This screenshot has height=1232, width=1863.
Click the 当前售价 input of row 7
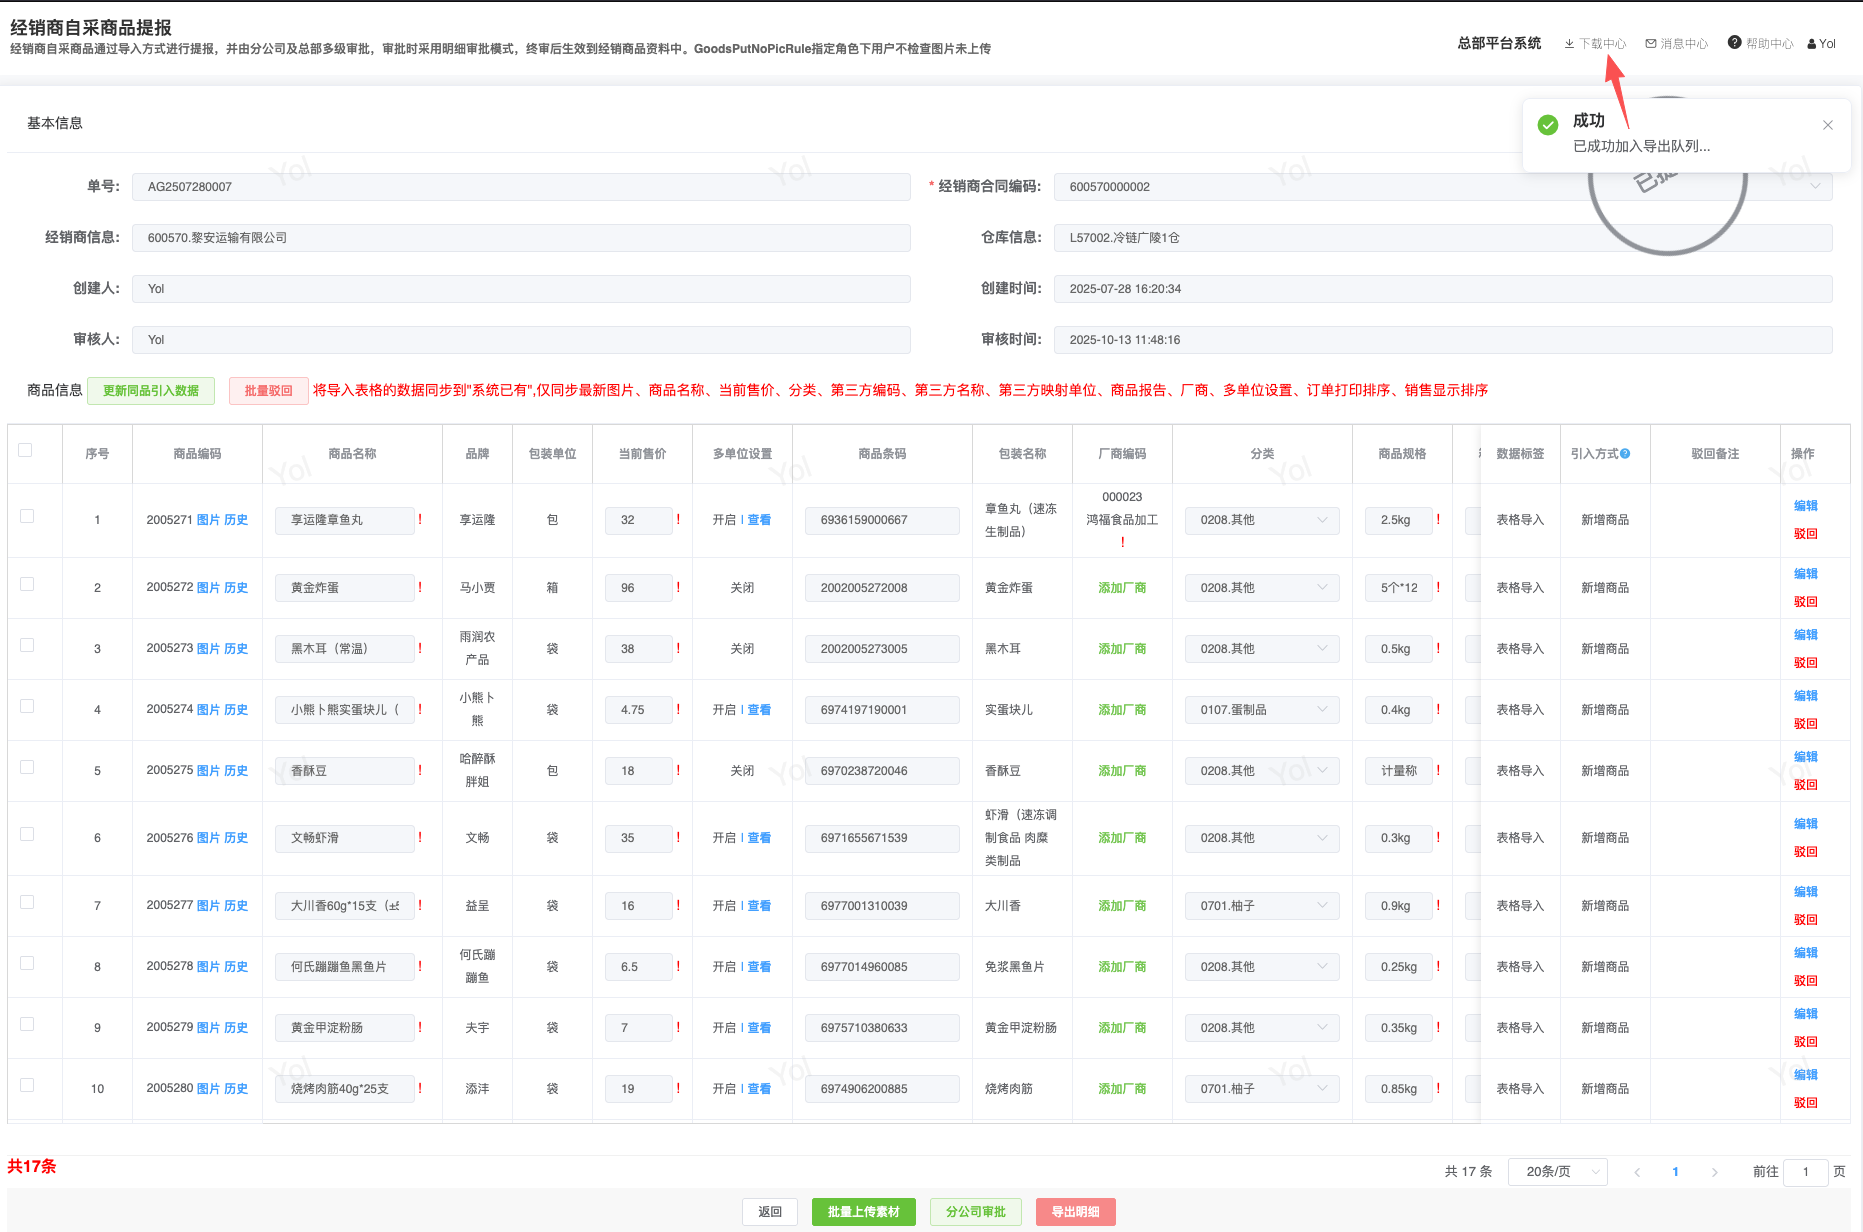[x=639, y=906]
